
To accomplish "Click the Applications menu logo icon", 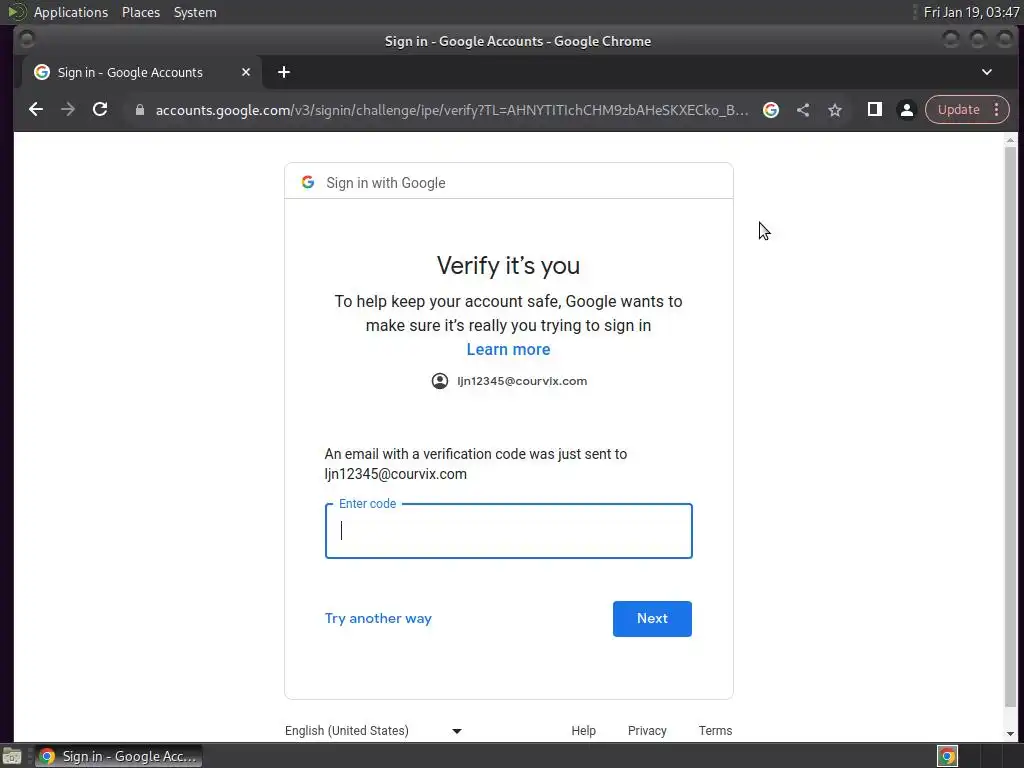I will [x=16, y=12].
